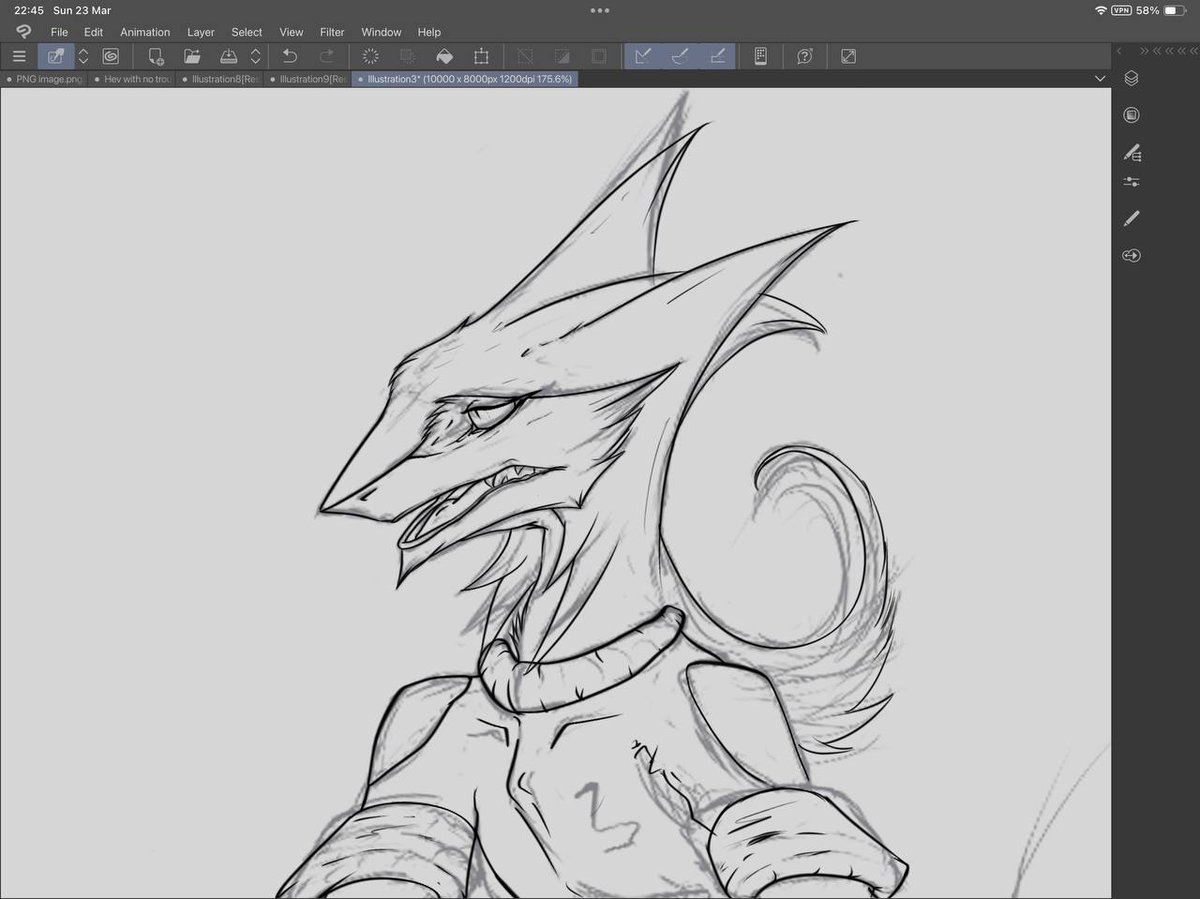Collapse the right dock with single left arrow
The image size is (1200, 899).
click(x=1119, y=50)
